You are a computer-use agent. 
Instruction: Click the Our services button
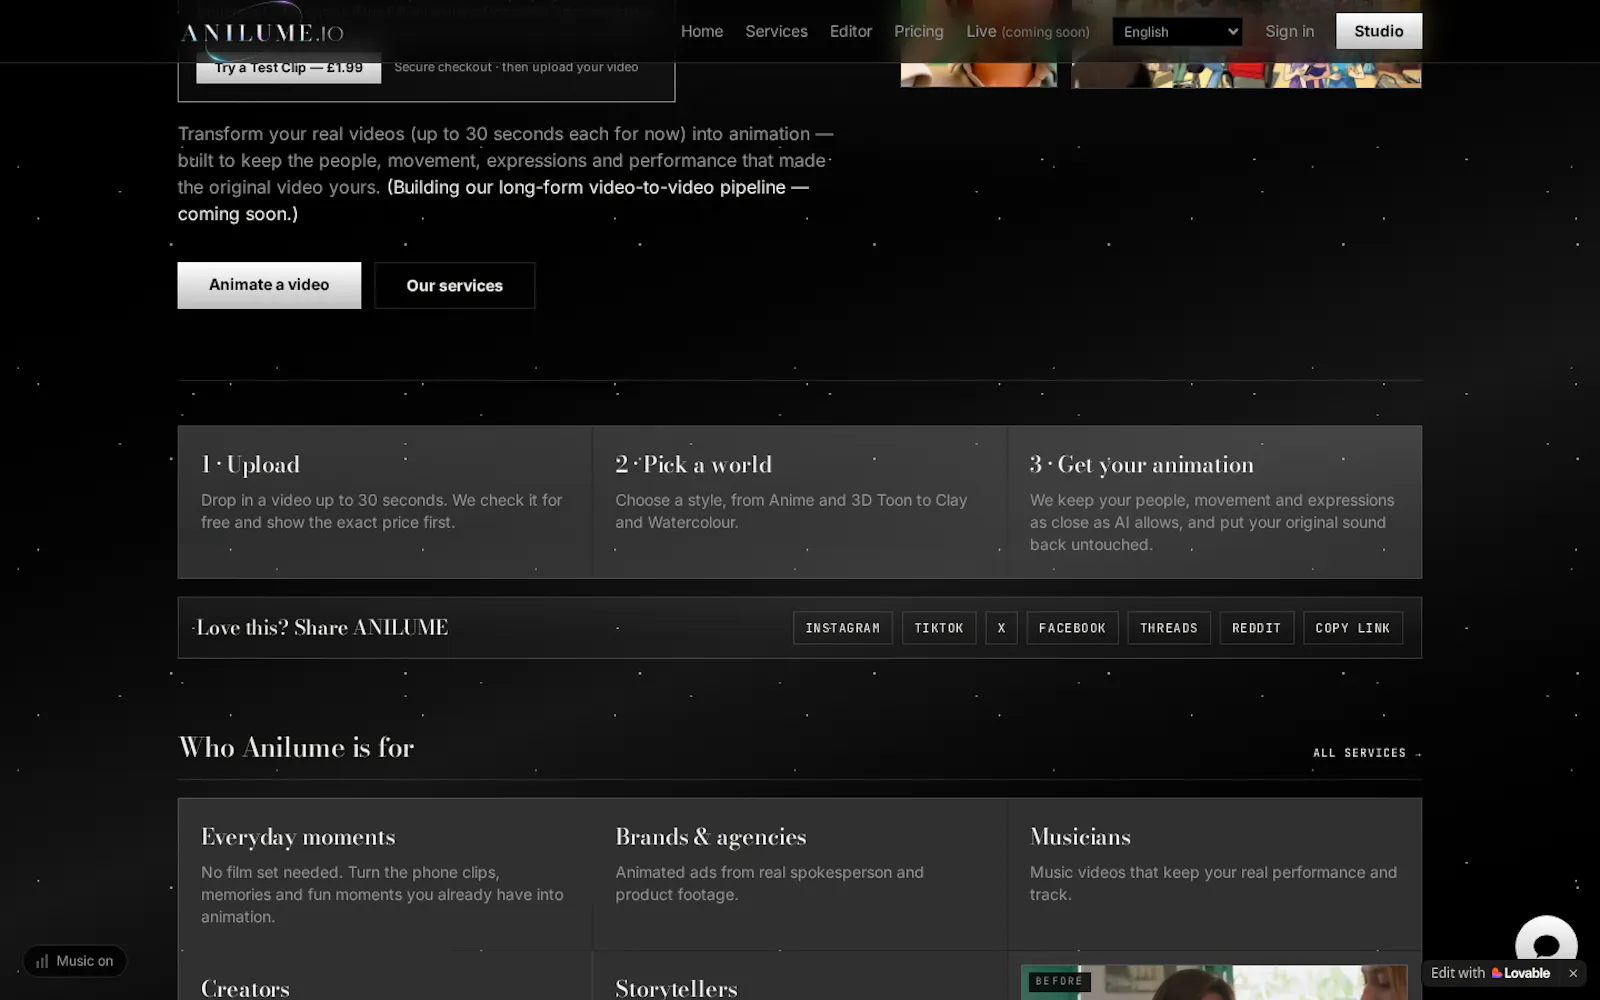click(455, 286)
